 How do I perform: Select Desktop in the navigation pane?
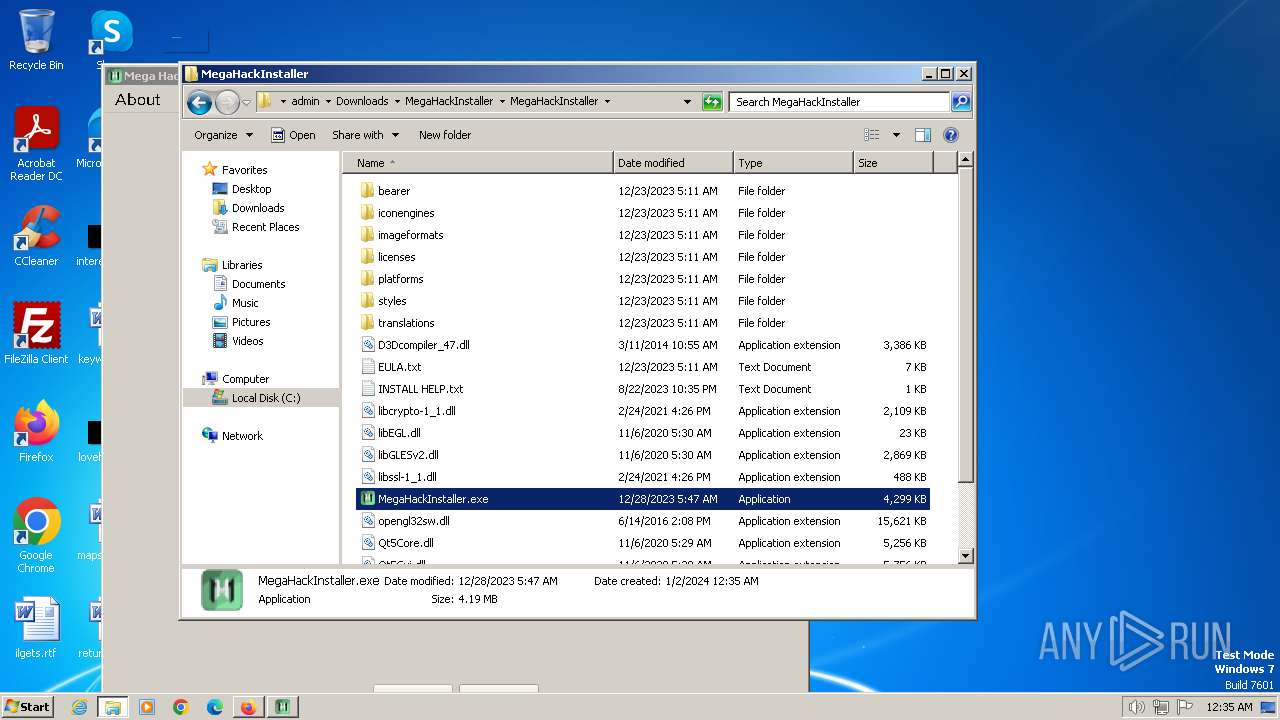click(x=251, y=189)
